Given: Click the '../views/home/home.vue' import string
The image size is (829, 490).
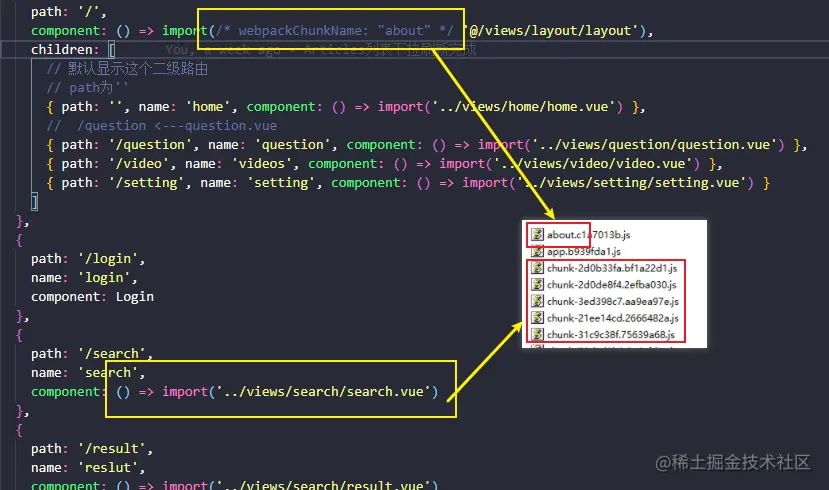Looking at the screenshot, I should [523, 107].
